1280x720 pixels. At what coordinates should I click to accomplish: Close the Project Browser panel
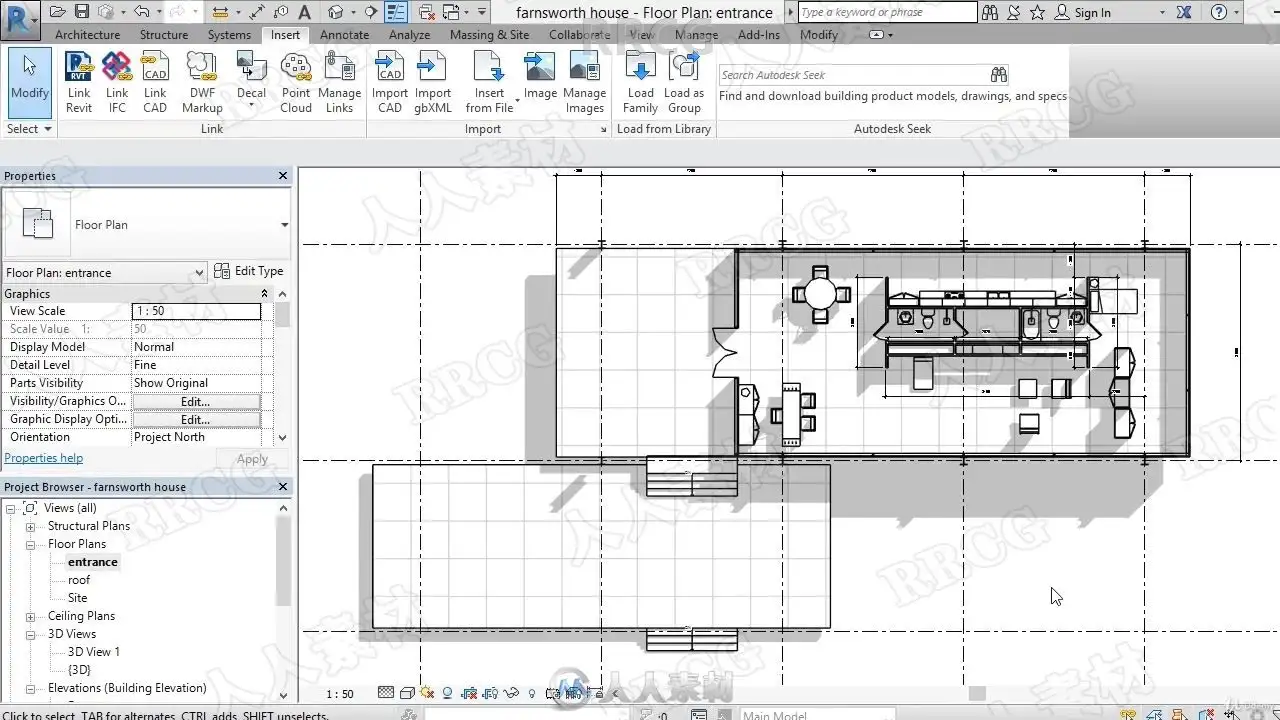(x=283, y=487)
